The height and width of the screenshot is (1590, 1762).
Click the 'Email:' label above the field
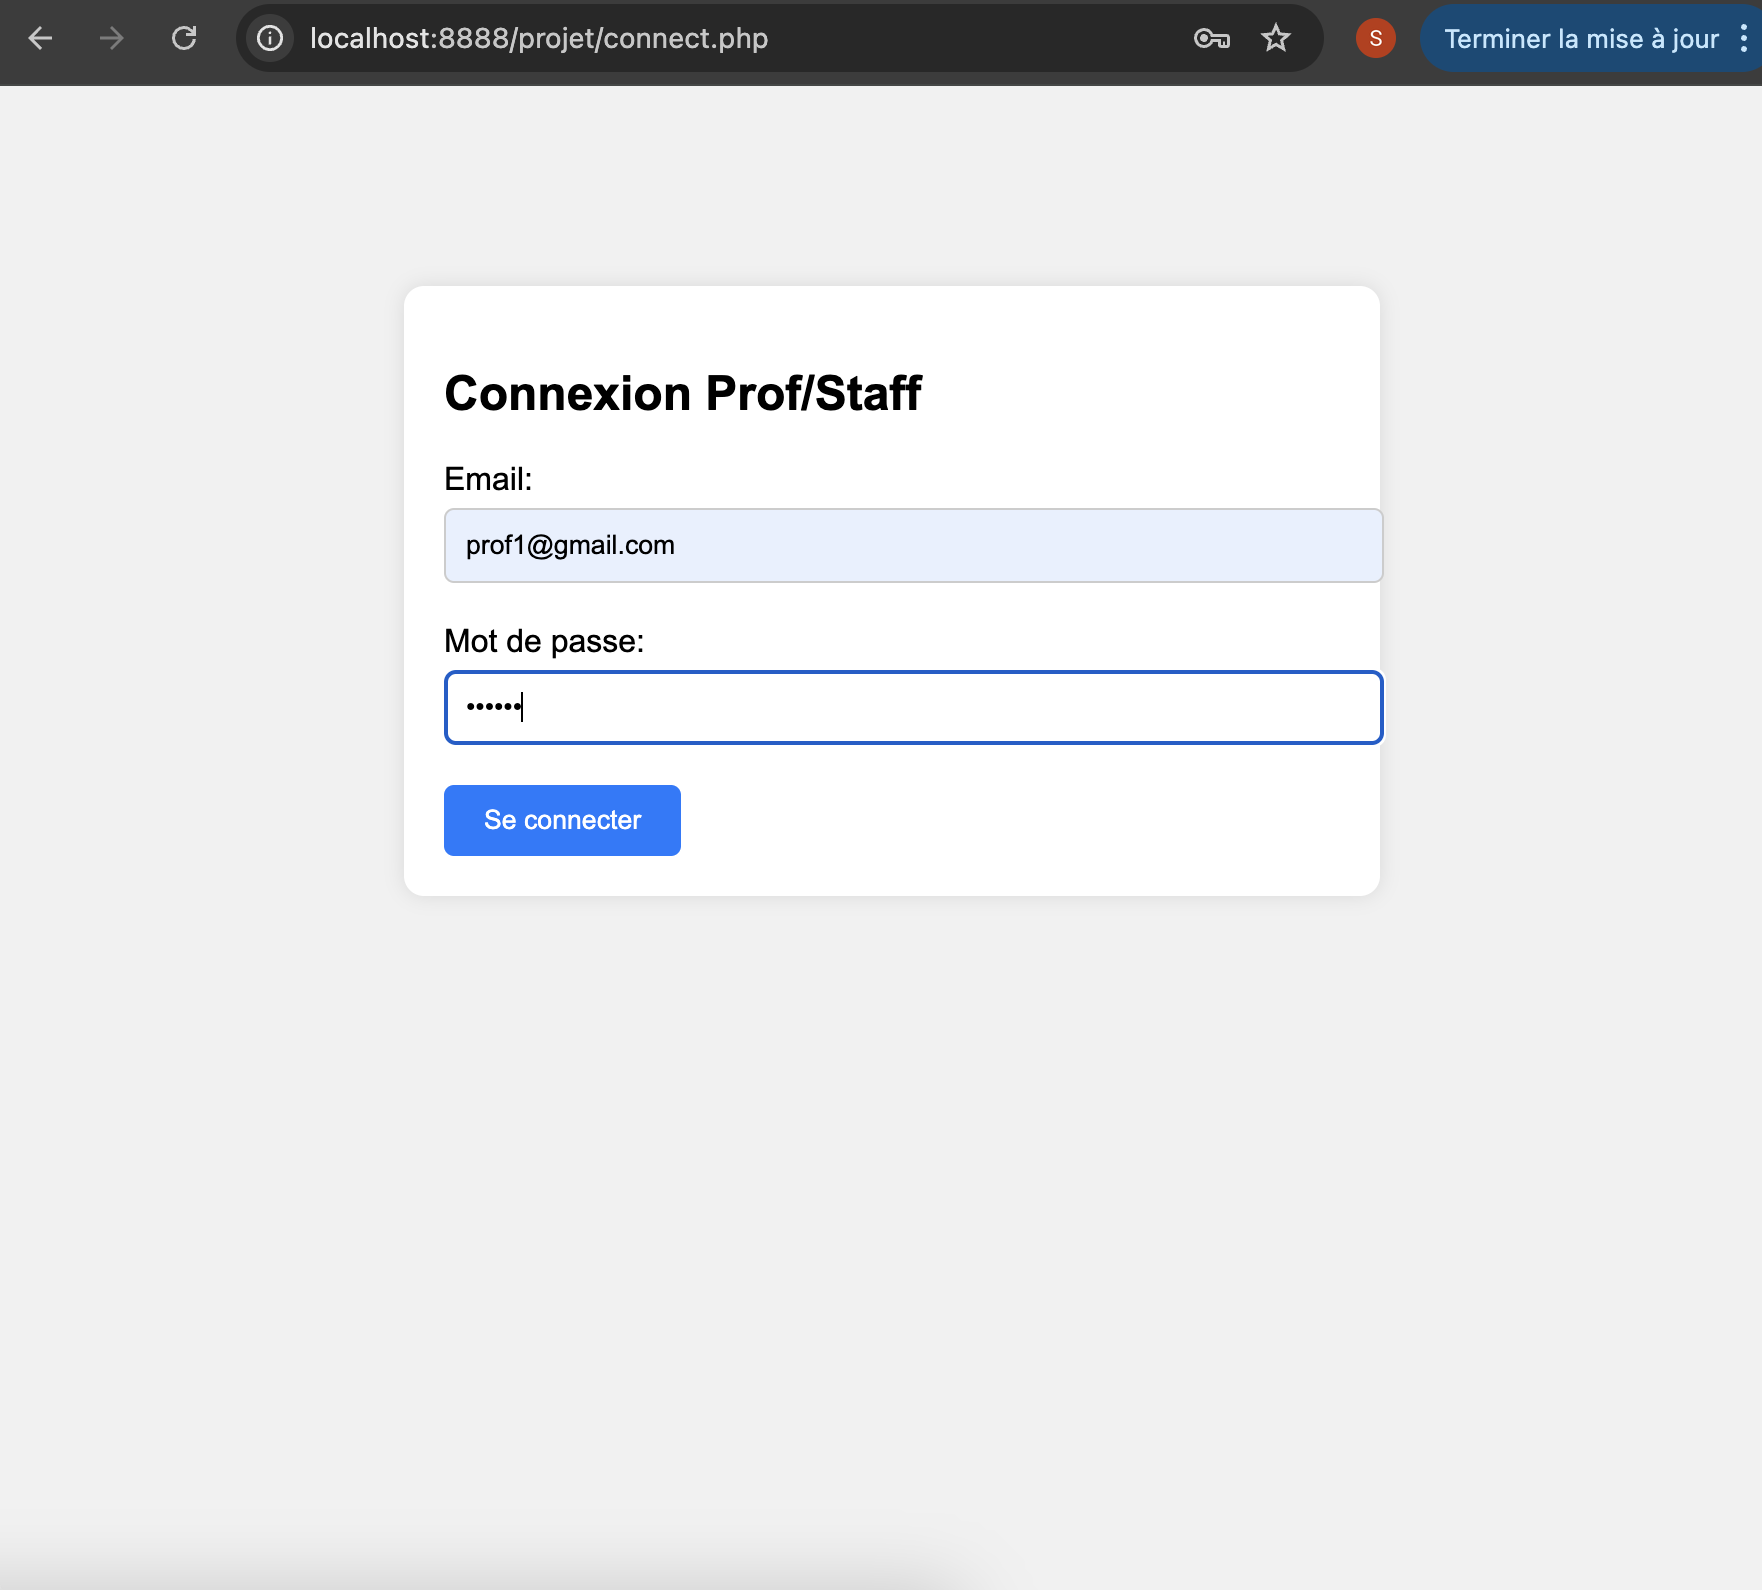click(488, 479)
